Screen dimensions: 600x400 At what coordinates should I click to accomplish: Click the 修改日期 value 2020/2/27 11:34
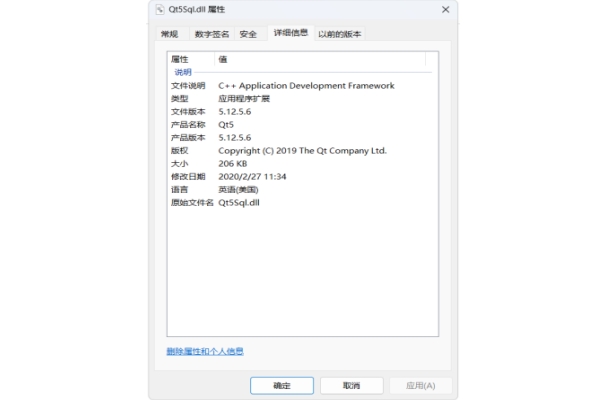252,177
